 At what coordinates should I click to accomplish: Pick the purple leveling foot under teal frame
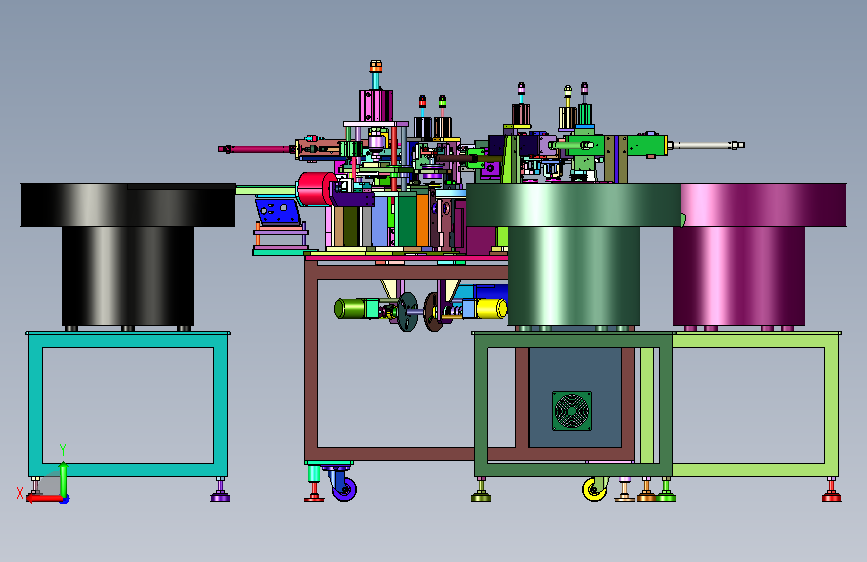click(x=220, y=490)
